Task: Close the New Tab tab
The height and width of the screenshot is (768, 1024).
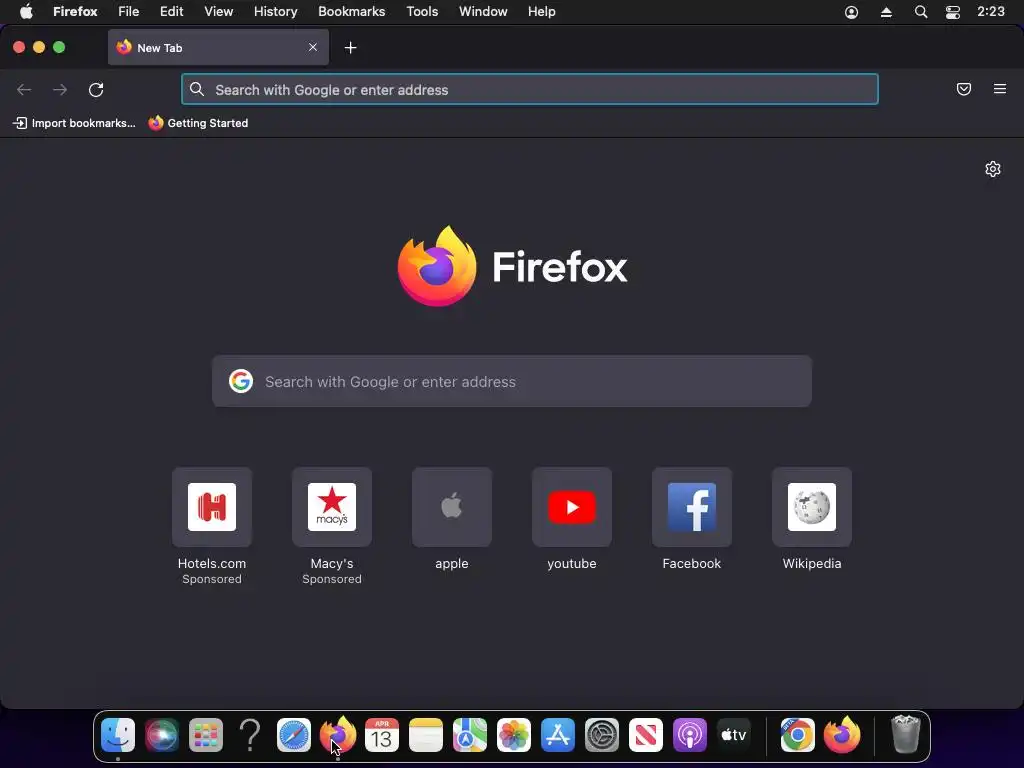Action: click(x=313, y=47)
